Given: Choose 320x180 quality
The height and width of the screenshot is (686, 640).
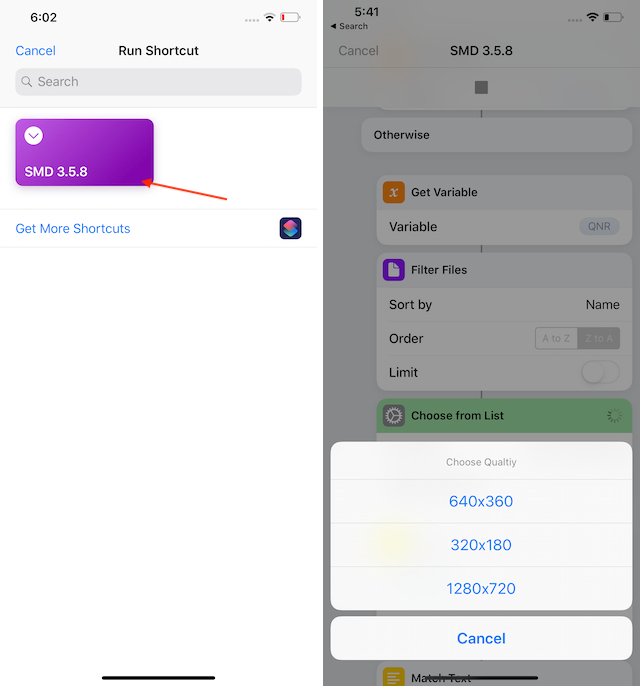Looking at the screenshot, I should 481,545.
